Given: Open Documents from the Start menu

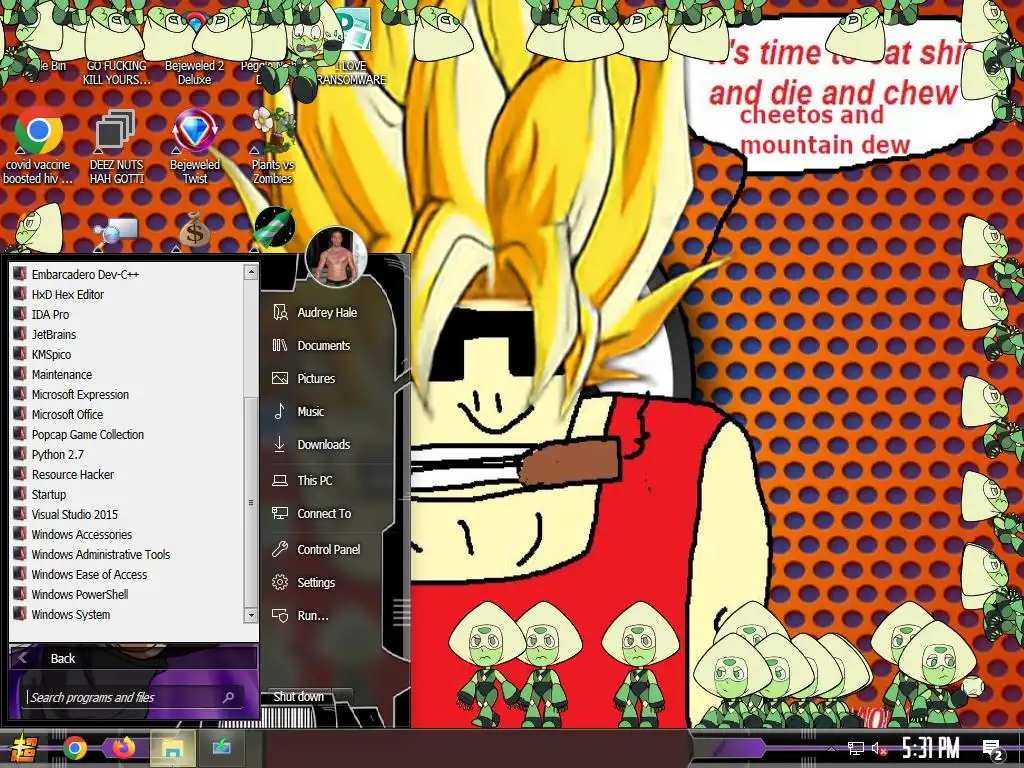Looking at the screenshot, I should [x=323, y=345].
